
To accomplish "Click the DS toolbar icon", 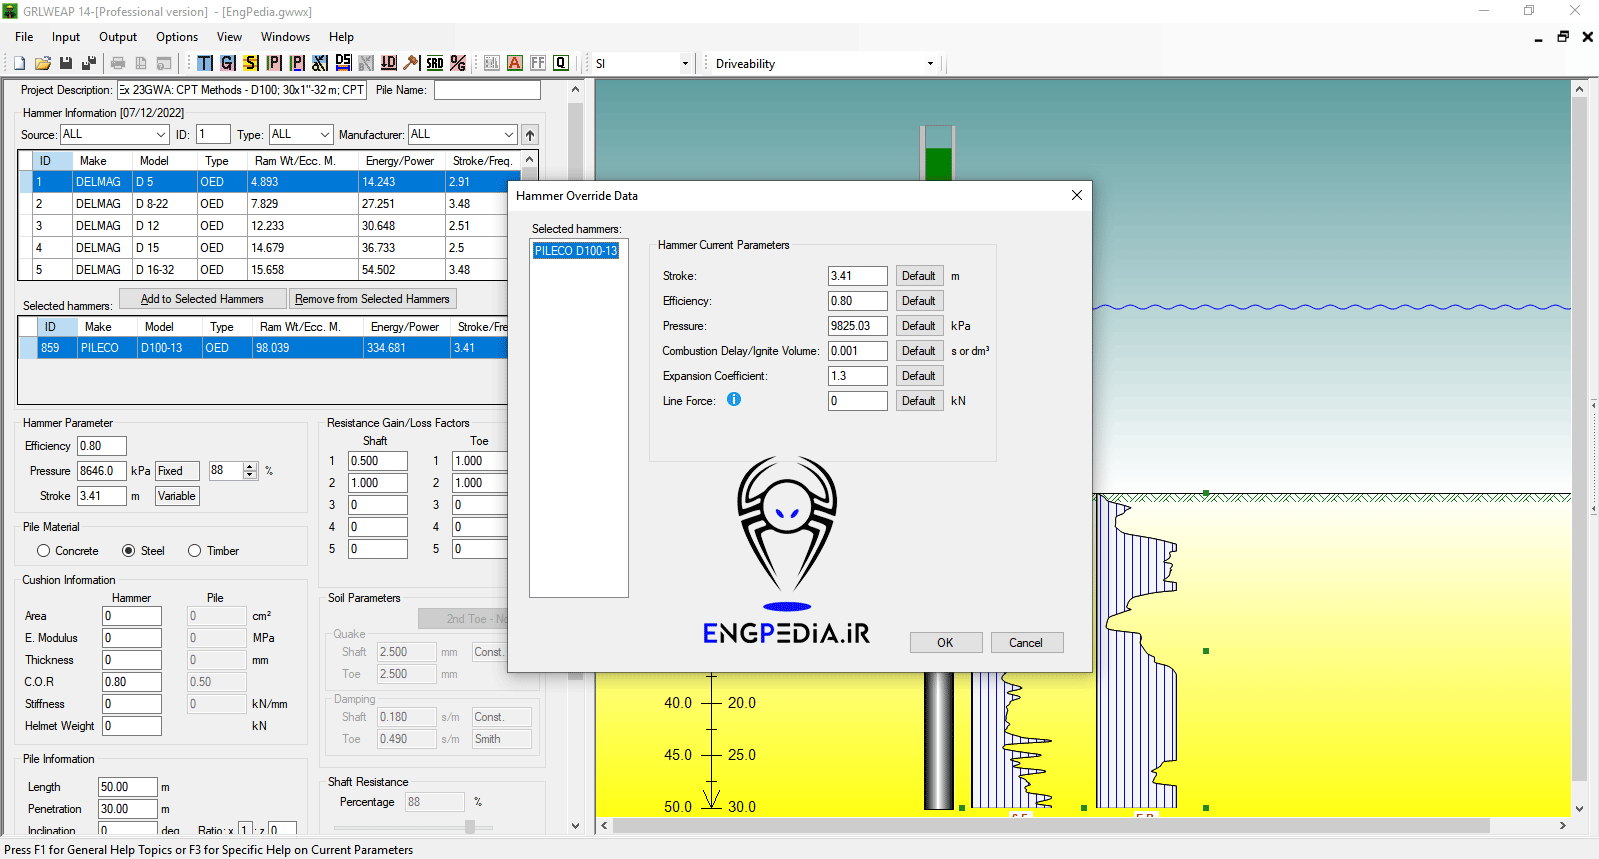I will click(343, 63).
